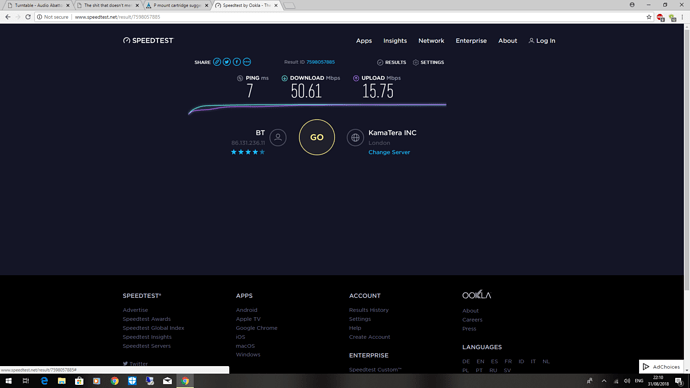Open Microsoft Store from taskbar
This screenshot has height=388, width=690.
tap(79, 381)
